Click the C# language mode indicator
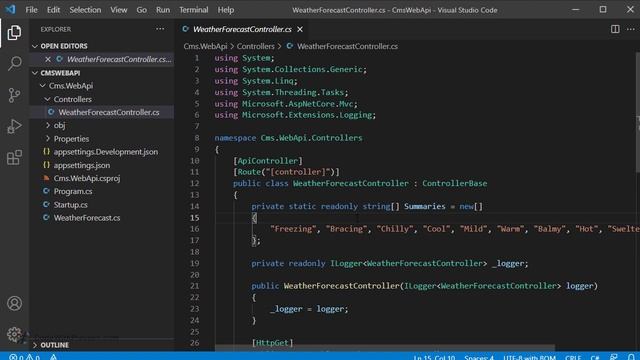The height and width of the screenshot is (360, 640). 595,357
